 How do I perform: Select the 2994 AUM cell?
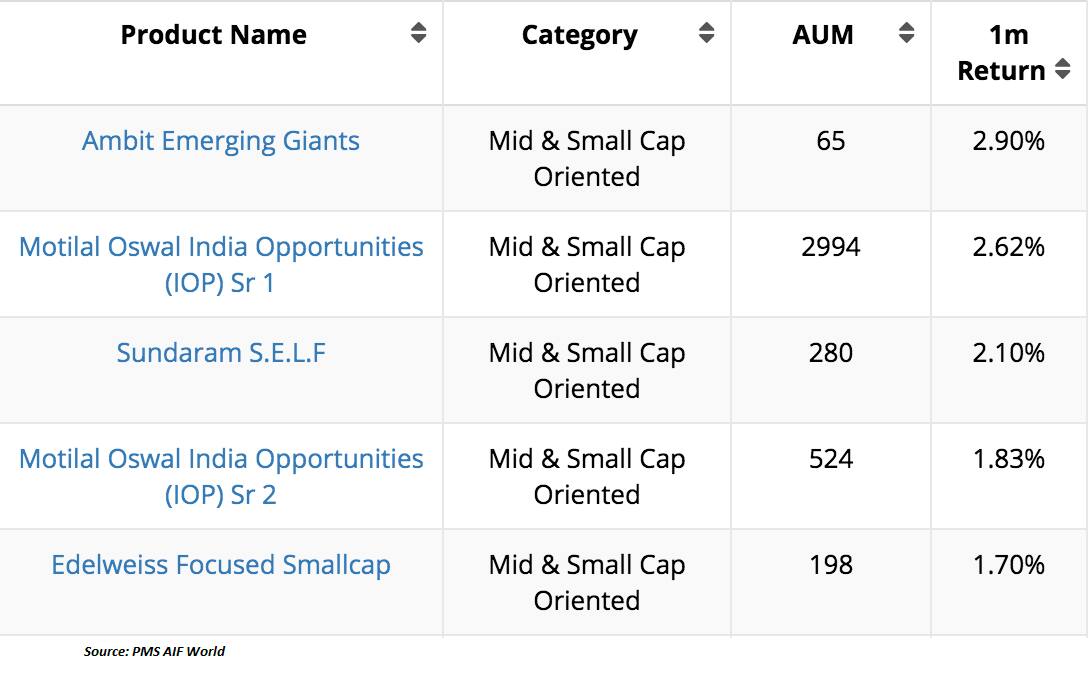[x=831, y=247]
